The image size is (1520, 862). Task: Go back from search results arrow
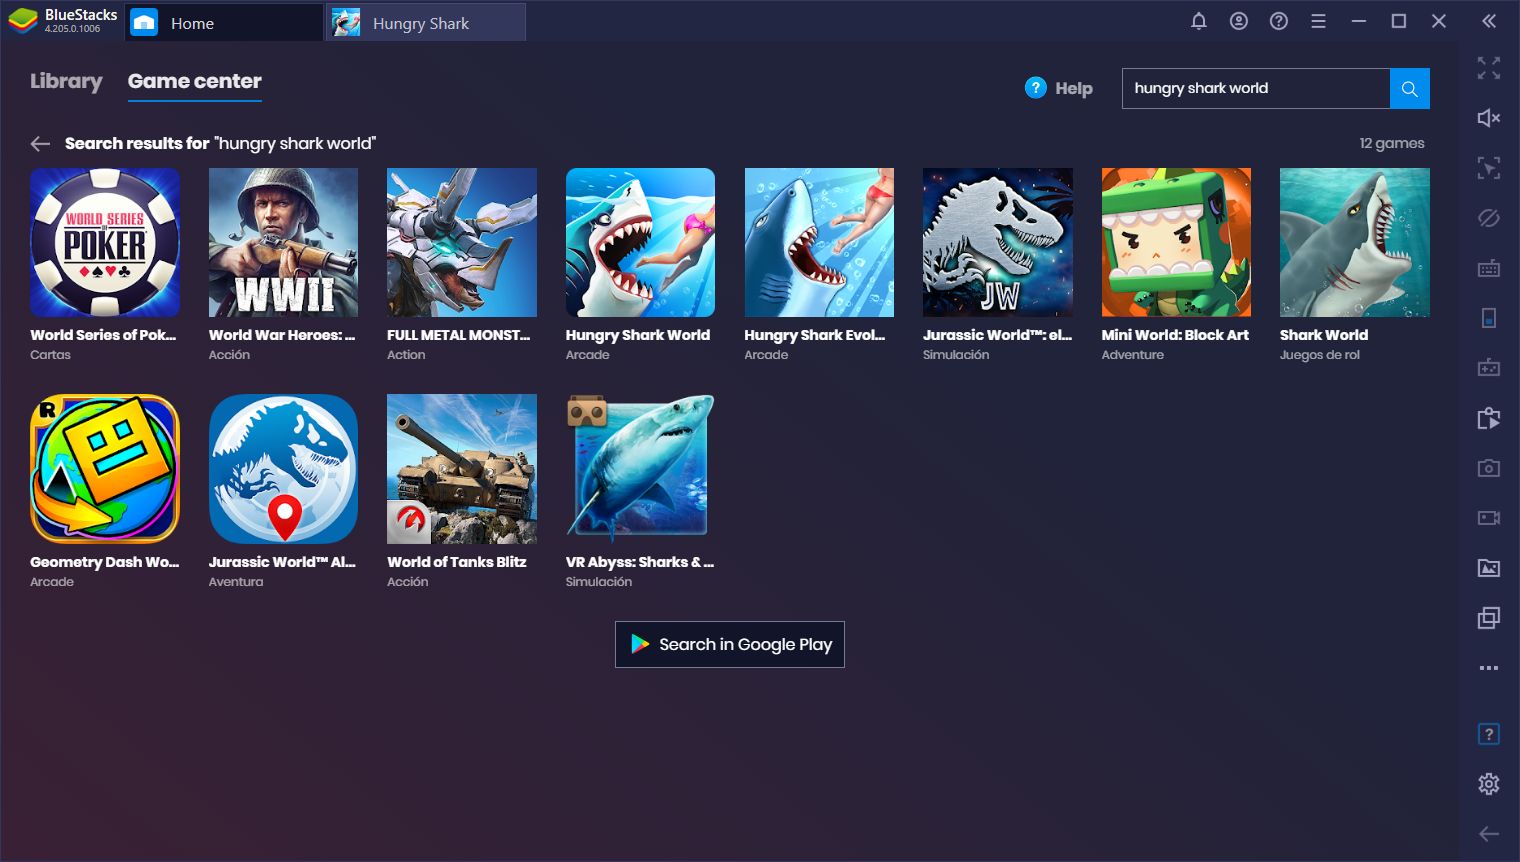pyautogui.click(x=40, y=144)
